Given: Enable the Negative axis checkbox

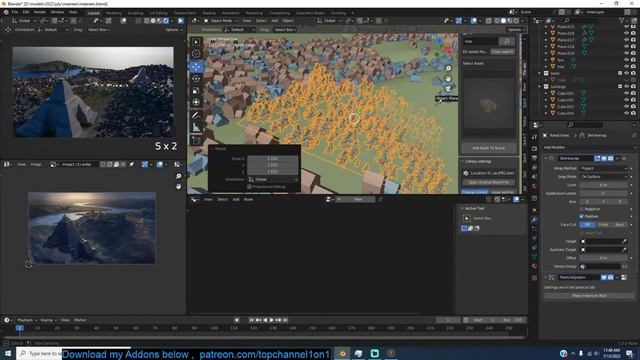Looking at the screenshot, I should coord(582,209).
